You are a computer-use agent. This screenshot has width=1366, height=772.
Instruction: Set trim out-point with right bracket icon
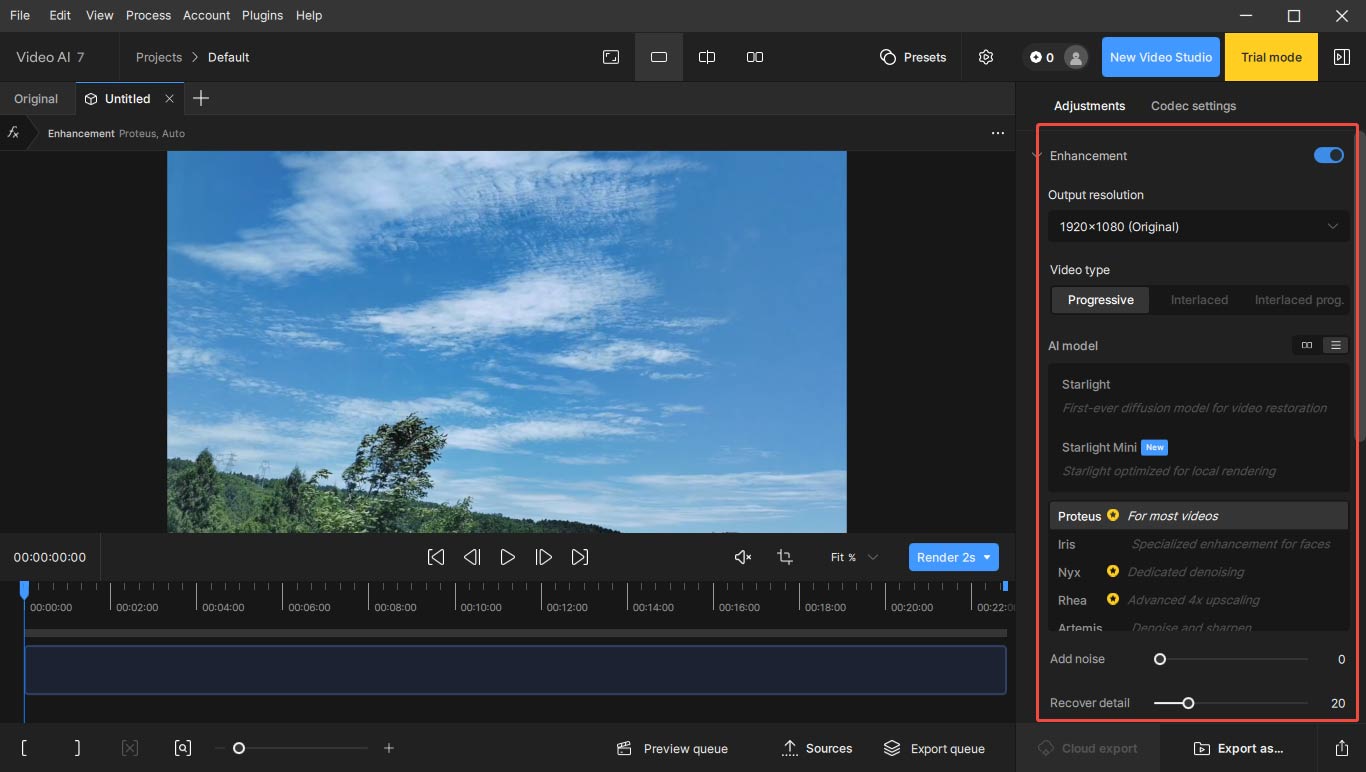pyautogui.click(x=77, y=748)
